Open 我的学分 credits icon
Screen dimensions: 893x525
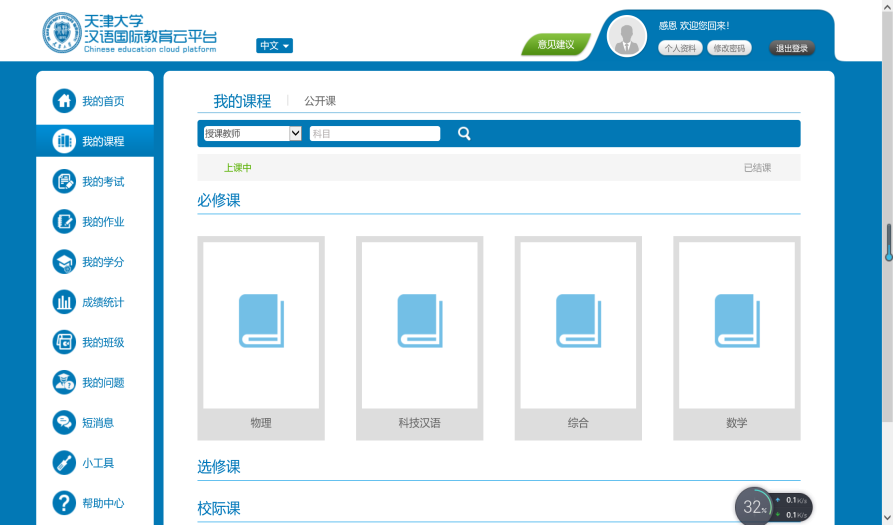[x=64, y=262]
